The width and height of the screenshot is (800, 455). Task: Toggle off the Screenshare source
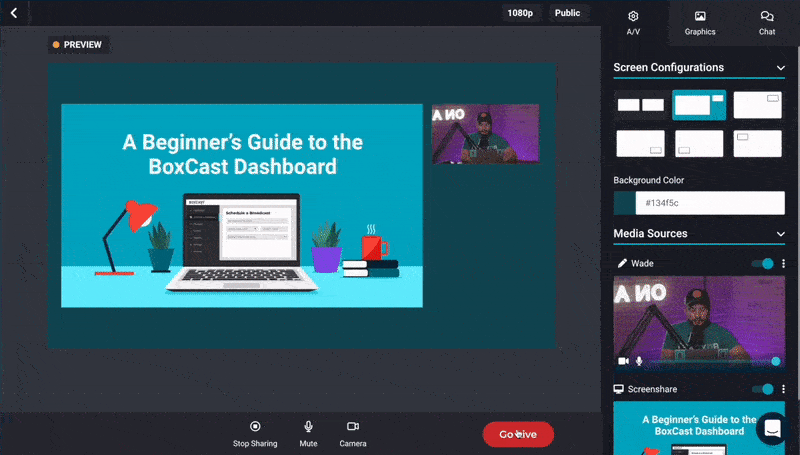pyautogui.click(x=764, y=389)
